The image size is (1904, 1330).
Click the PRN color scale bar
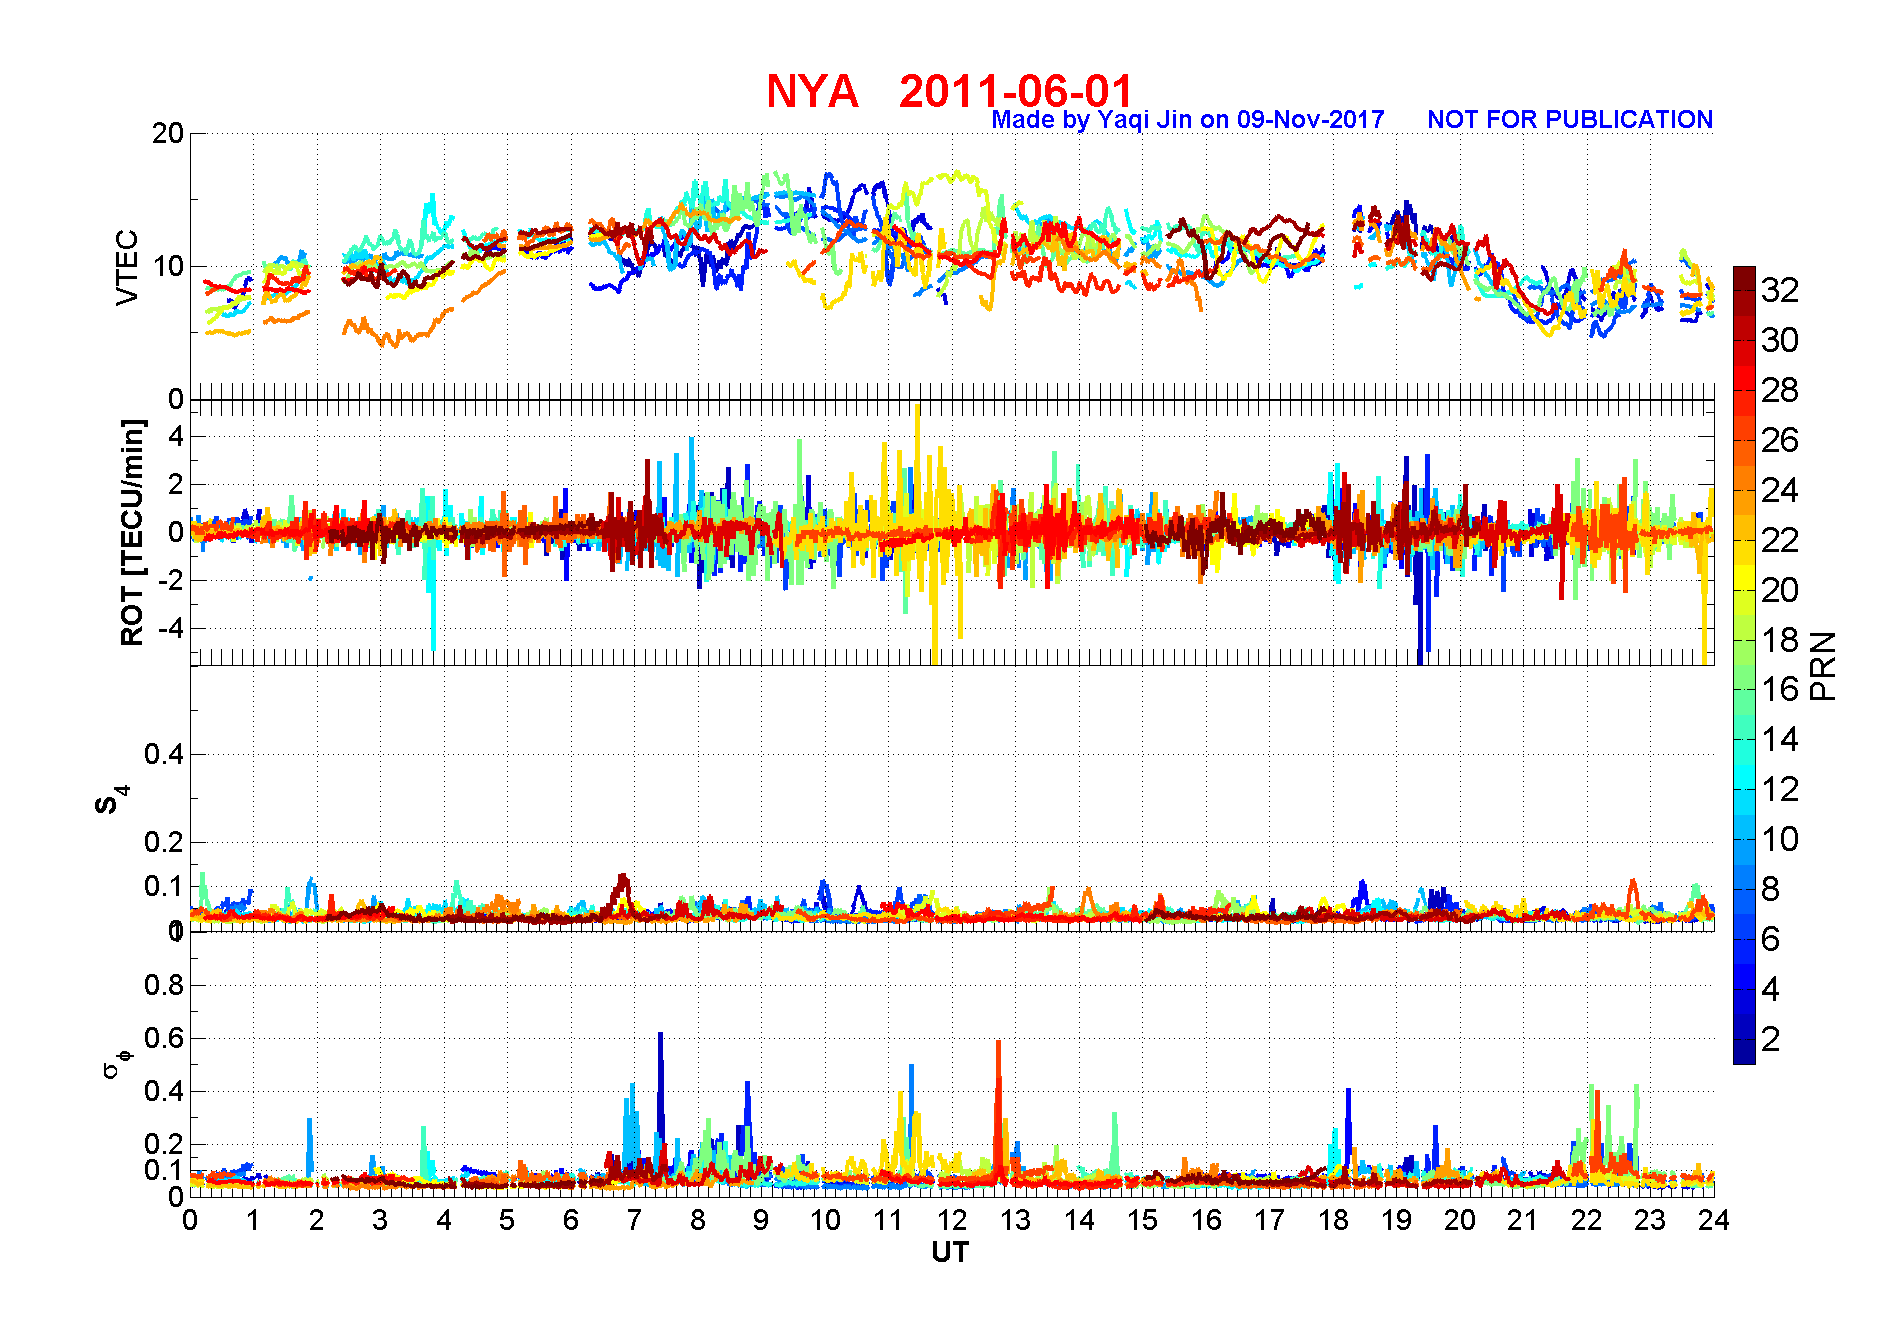coord(1744,665)
